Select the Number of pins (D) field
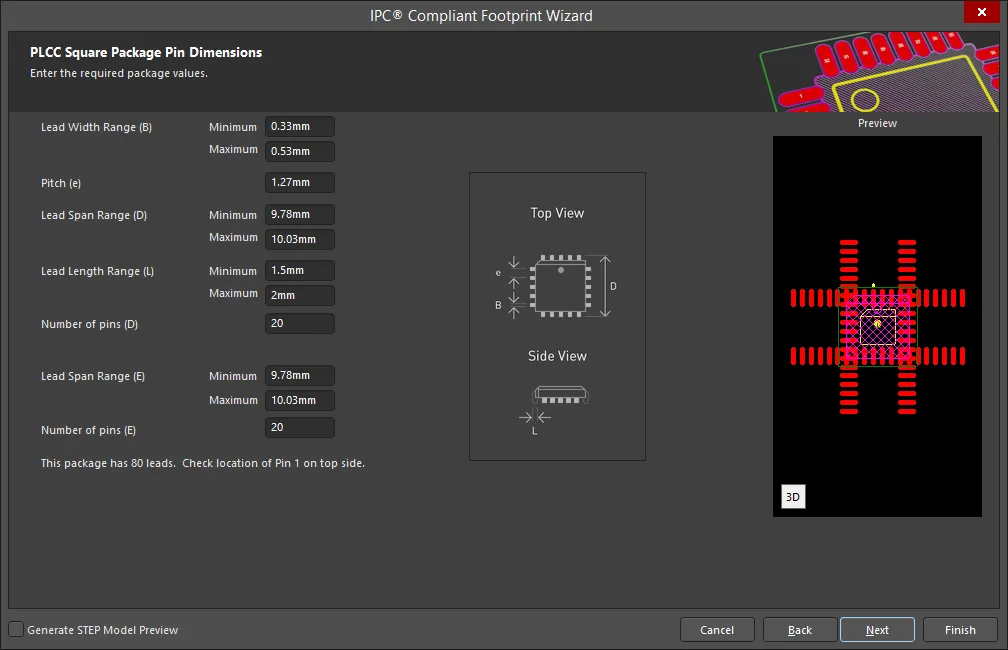1008x650 pixels. (x=300, y=323)
